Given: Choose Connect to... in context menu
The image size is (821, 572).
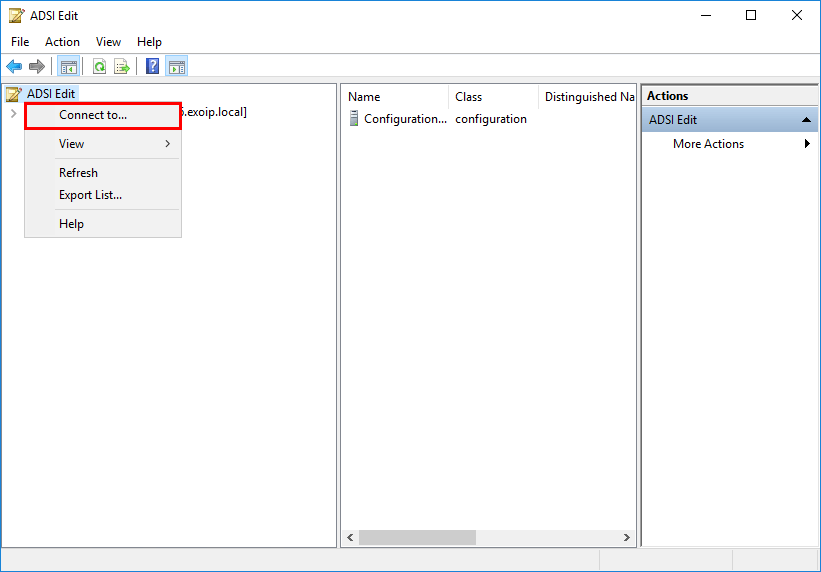Looking at the screenshot, I should point(103,115).
